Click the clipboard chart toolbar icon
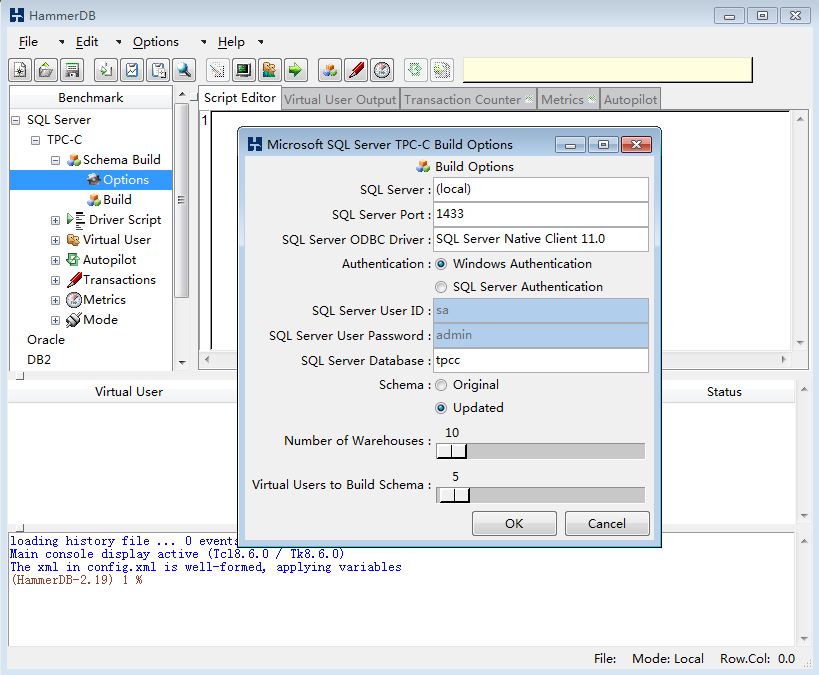Image resolution: width=819 pixels, height=675 pixels. pyautogui.click(x=132, y=69)
